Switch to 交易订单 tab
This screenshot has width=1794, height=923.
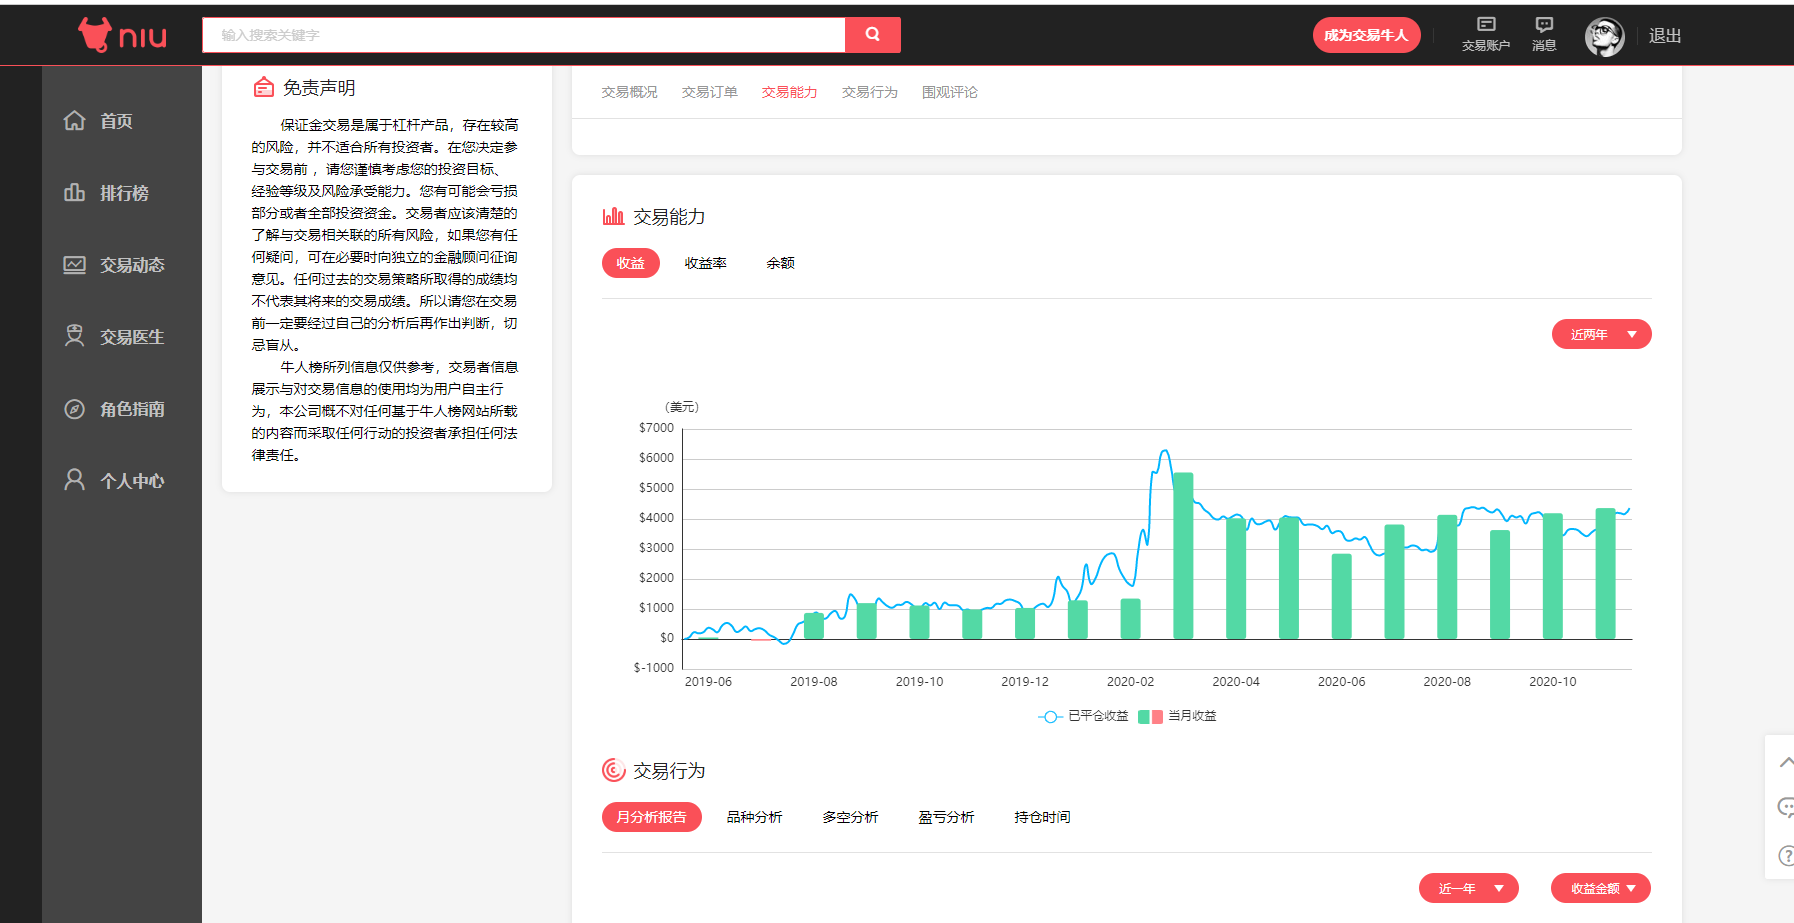(x=709, y=92)
